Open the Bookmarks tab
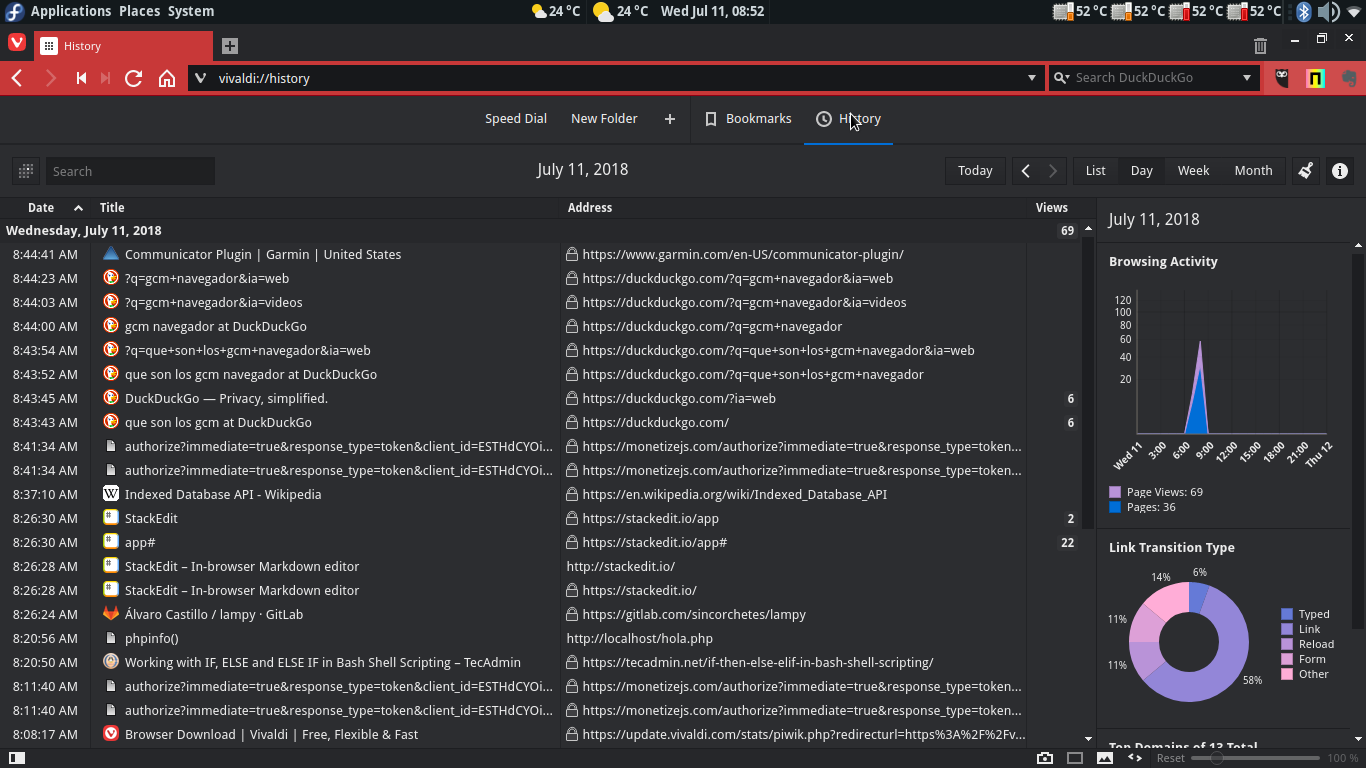 [x=747, y=119]
